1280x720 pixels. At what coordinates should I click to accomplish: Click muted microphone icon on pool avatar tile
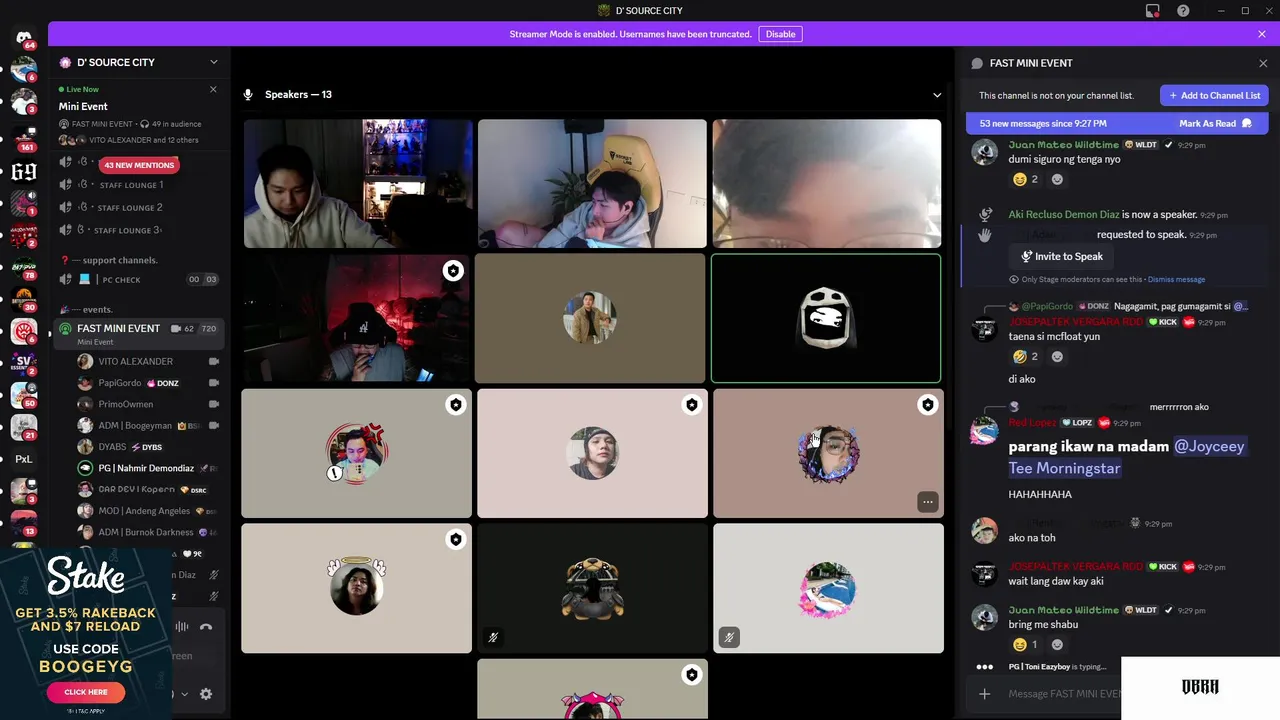pyautogui.click(x=729, y=637)
